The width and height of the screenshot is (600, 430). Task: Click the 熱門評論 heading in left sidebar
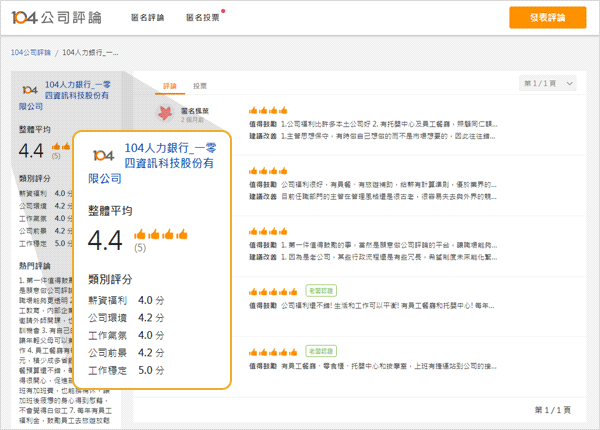tap(35, 265)
